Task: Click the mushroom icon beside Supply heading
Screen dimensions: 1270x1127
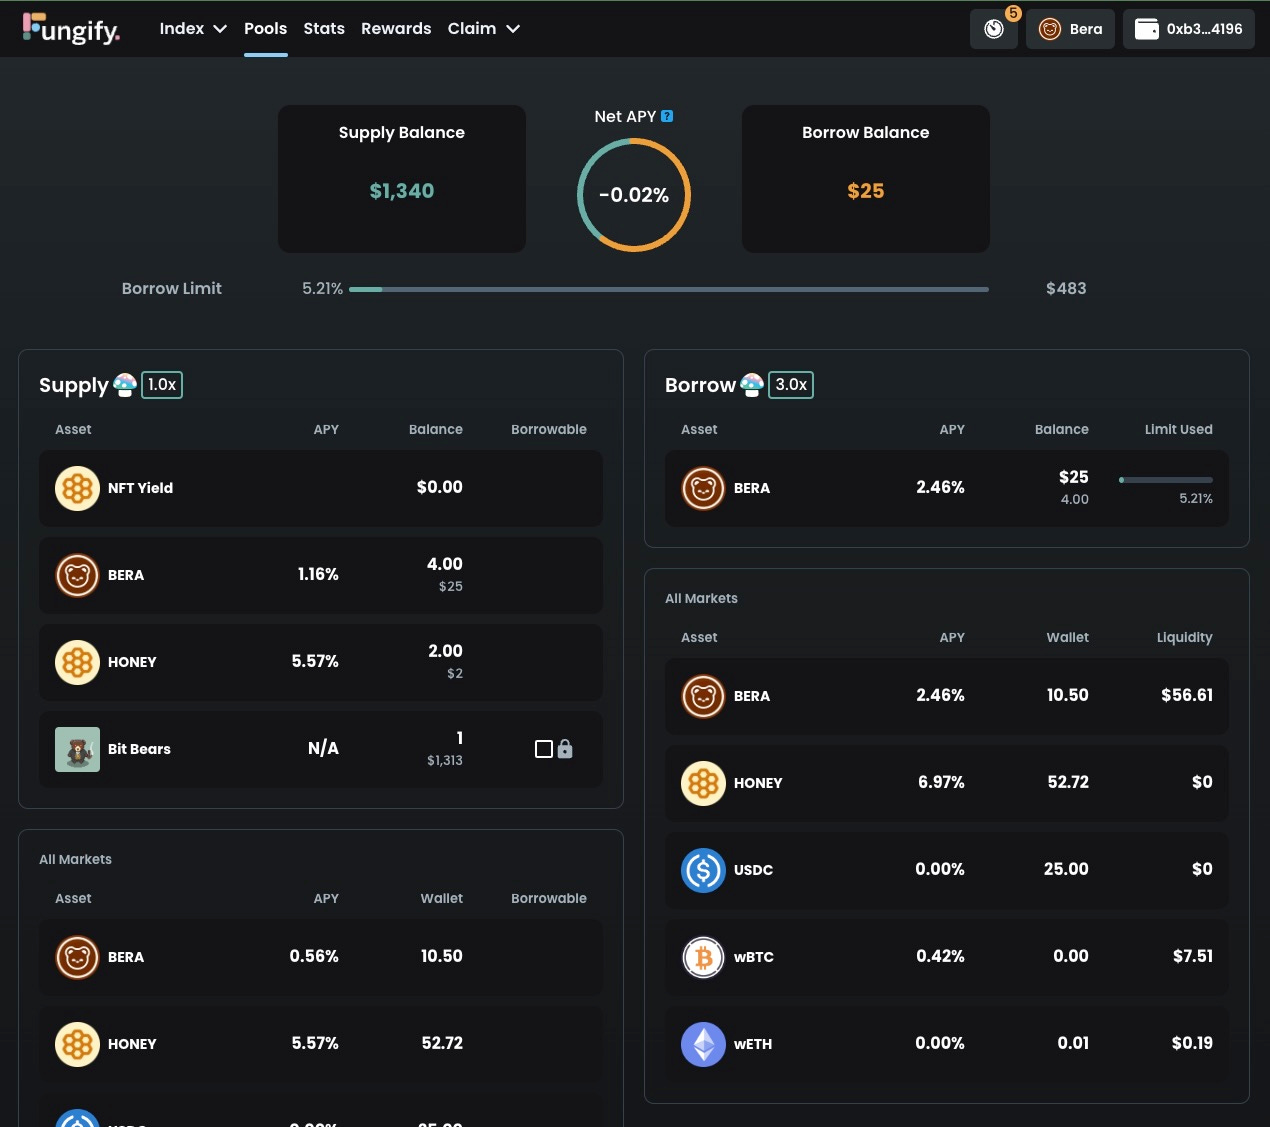Action: tap(125, 385)
